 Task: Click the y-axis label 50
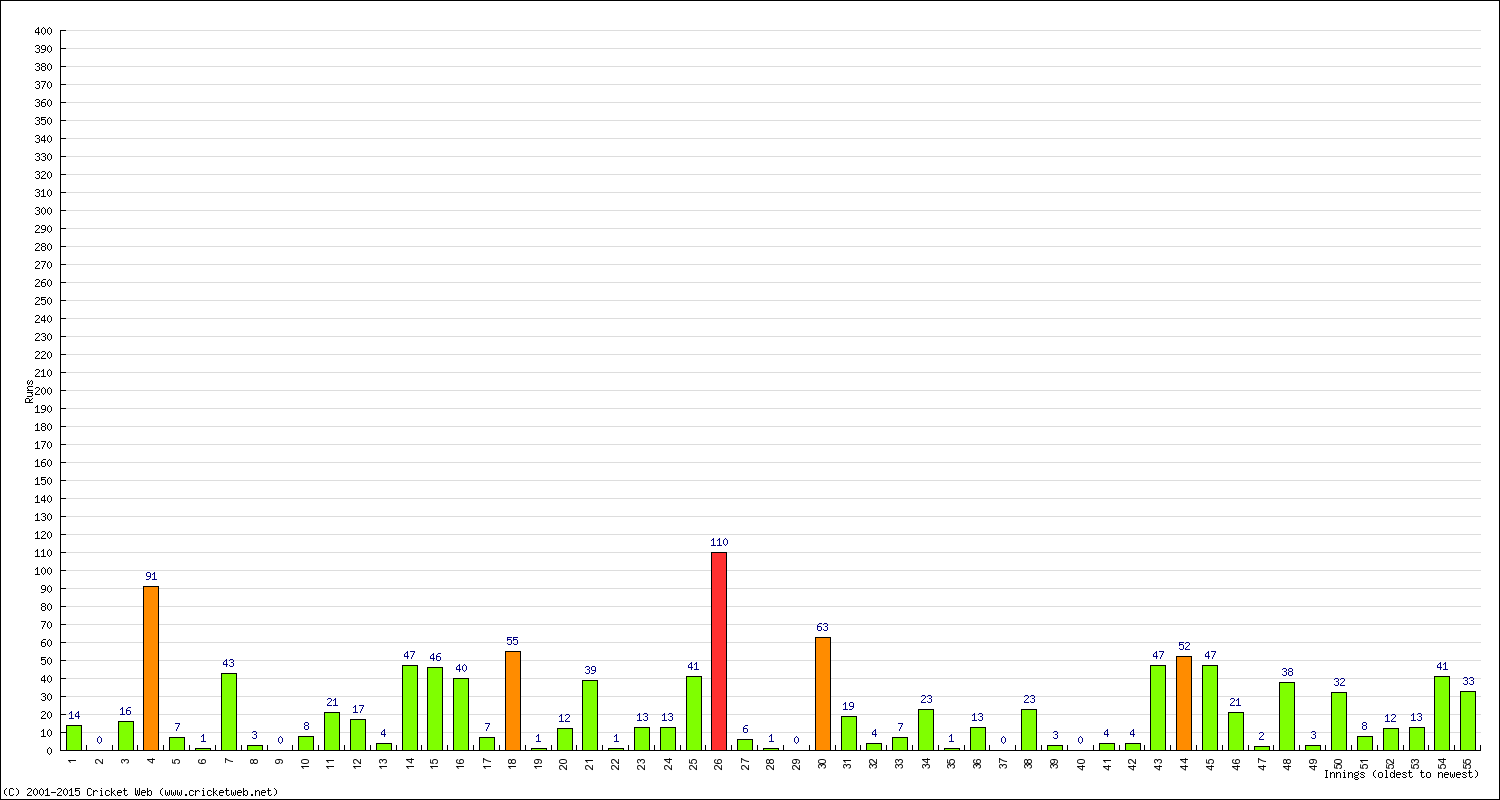click(x=45, y=661)
